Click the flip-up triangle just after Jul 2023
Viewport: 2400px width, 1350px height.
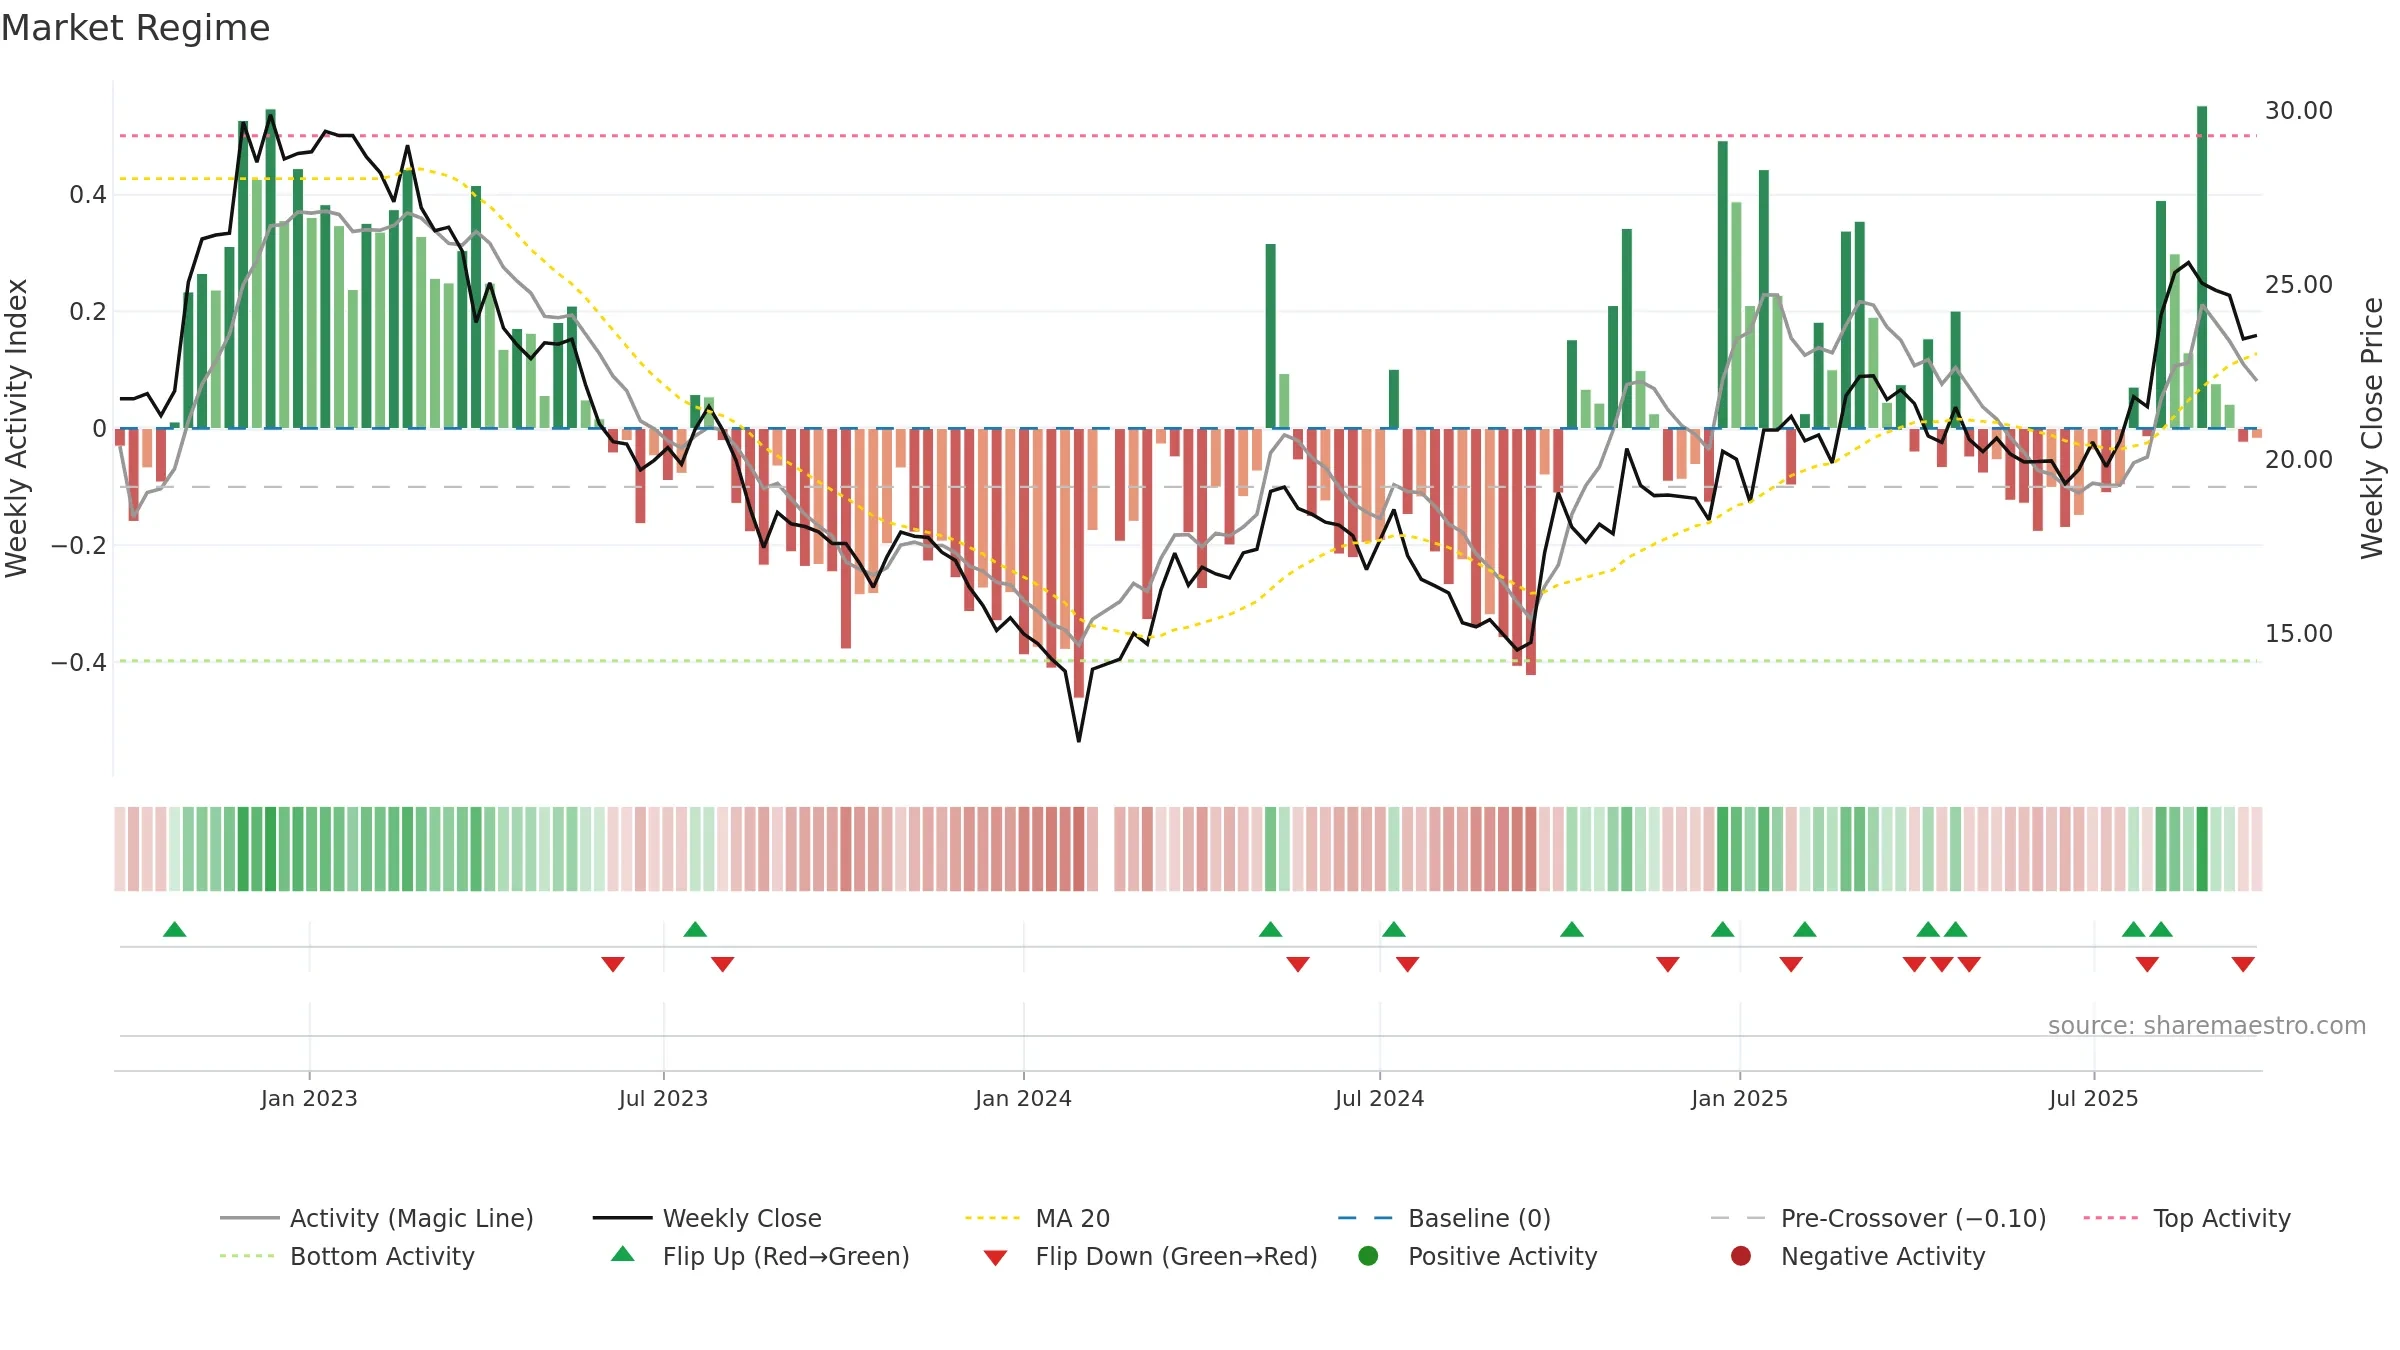695,929
